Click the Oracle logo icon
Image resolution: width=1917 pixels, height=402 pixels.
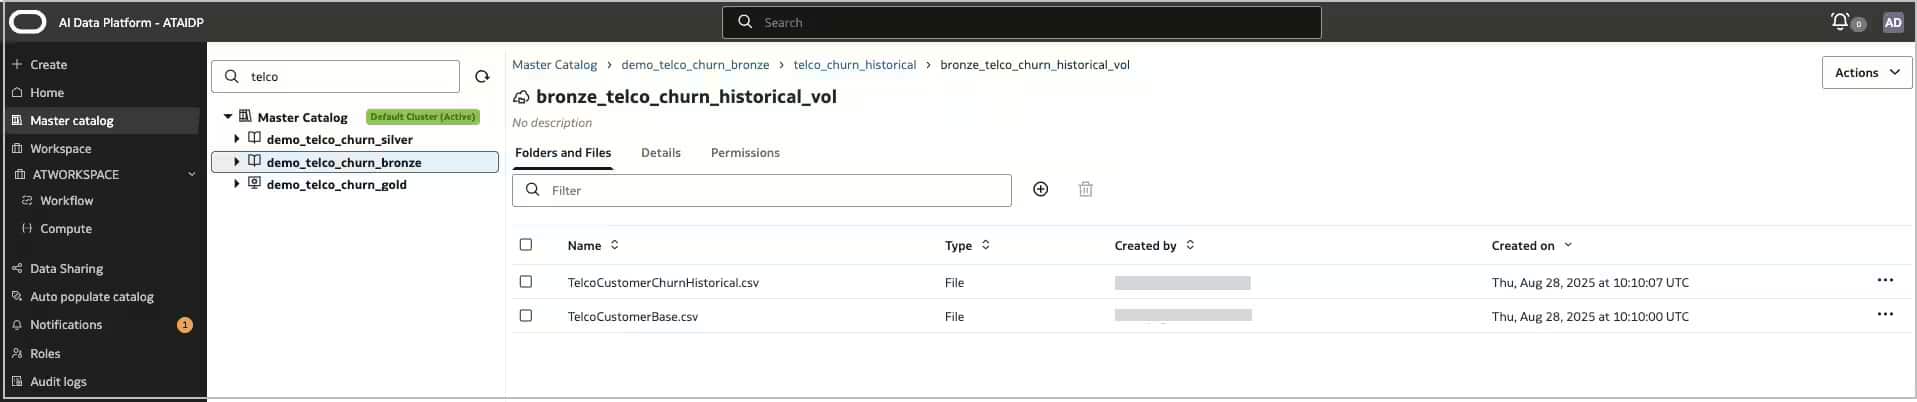pyautogui.click(x=28, y=22)
